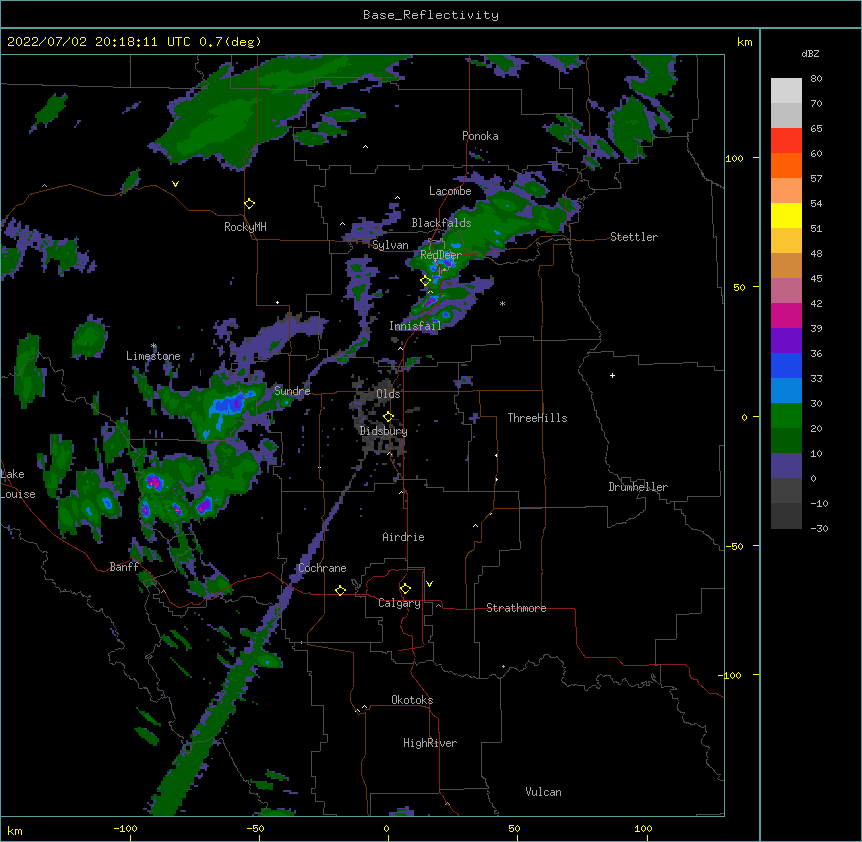The height and width of the screenshot is (842, 862).
Task: Click the 0 tick on the horizontal km axis
Action: (386, 829)
